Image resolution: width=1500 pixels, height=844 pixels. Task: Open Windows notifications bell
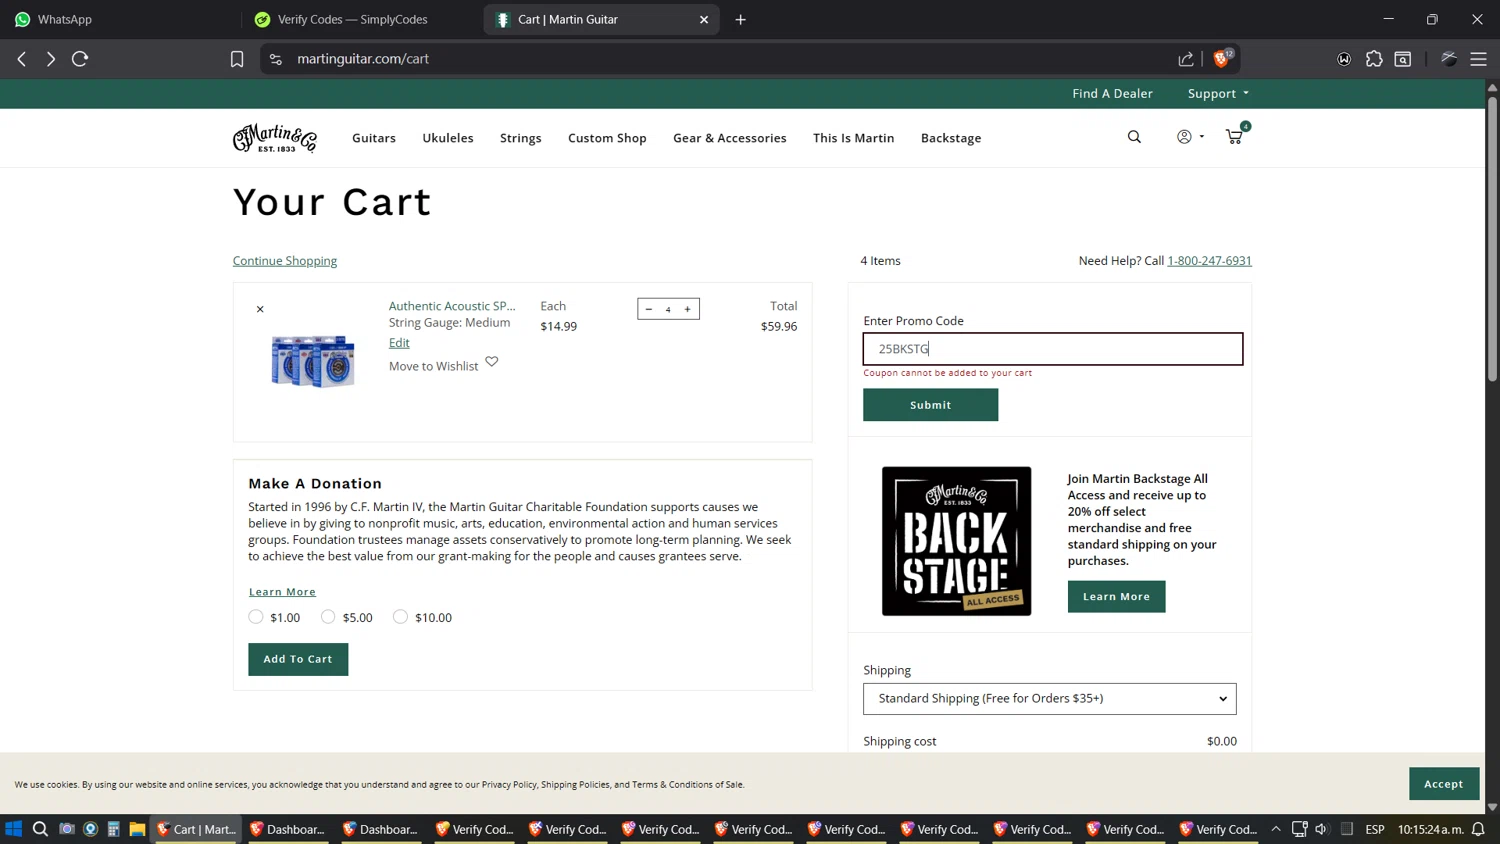(x=1478, y=829)
